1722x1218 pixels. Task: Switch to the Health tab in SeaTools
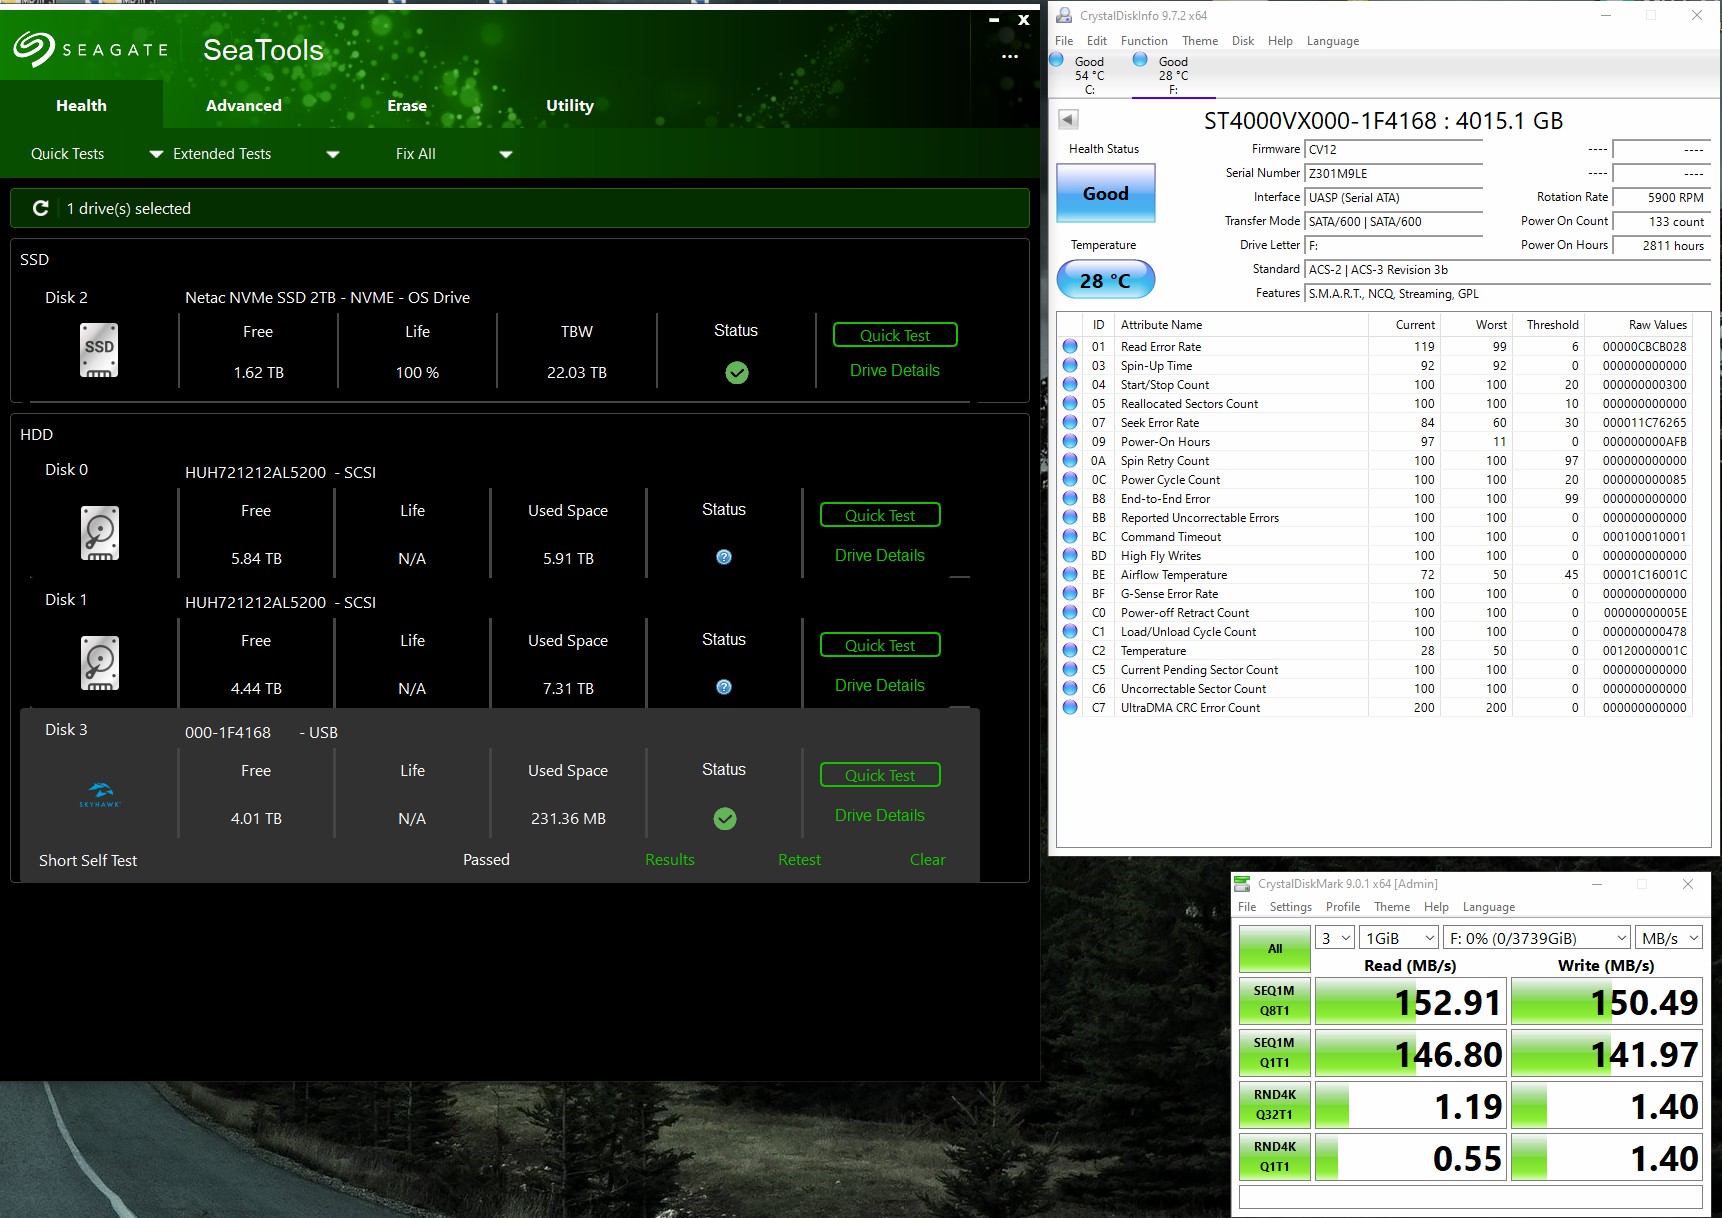tap(81, 105)
